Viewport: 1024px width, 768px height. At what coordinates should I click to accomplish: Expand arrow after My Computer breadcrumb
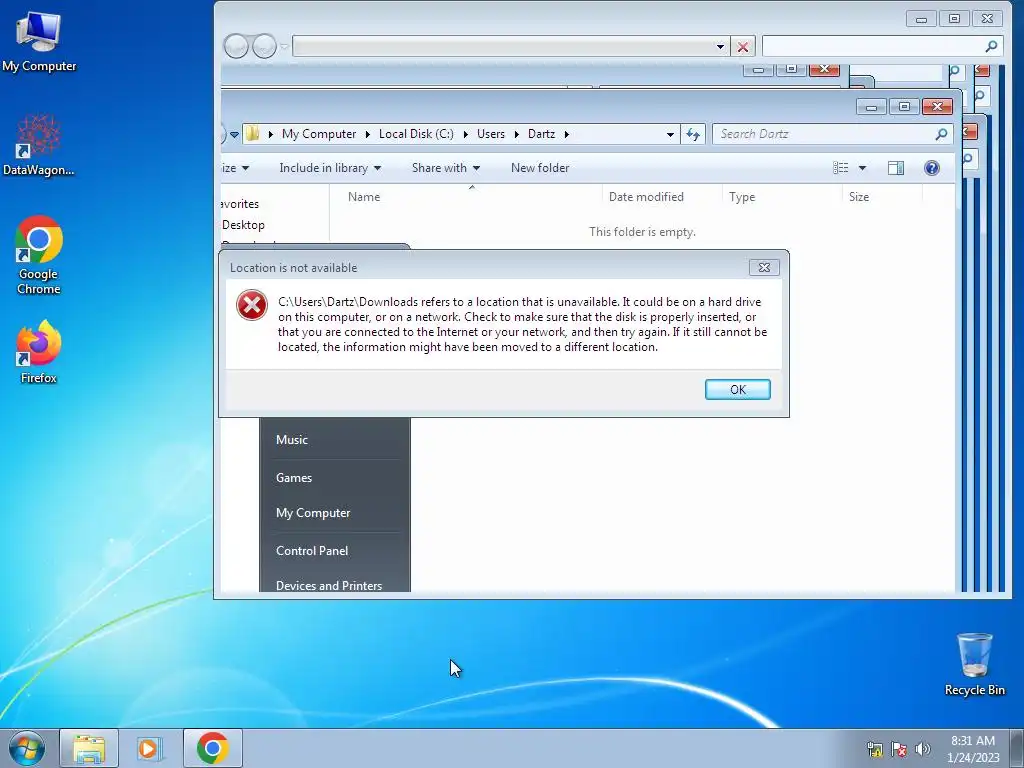tap(367, 134)
